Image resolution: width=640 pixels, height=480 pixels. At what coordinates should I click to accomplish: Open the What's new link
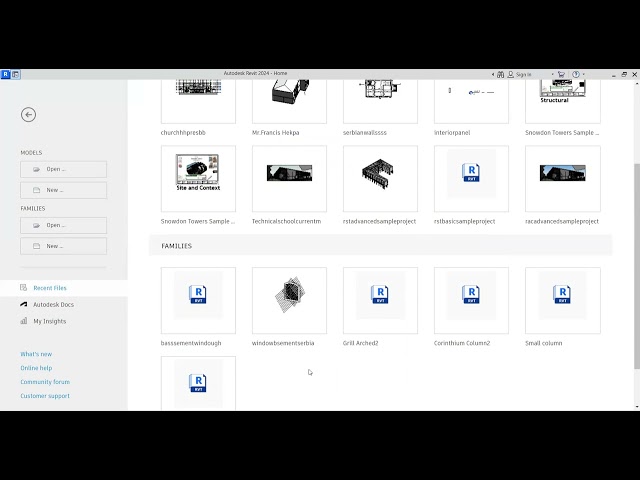coord(36,354)
